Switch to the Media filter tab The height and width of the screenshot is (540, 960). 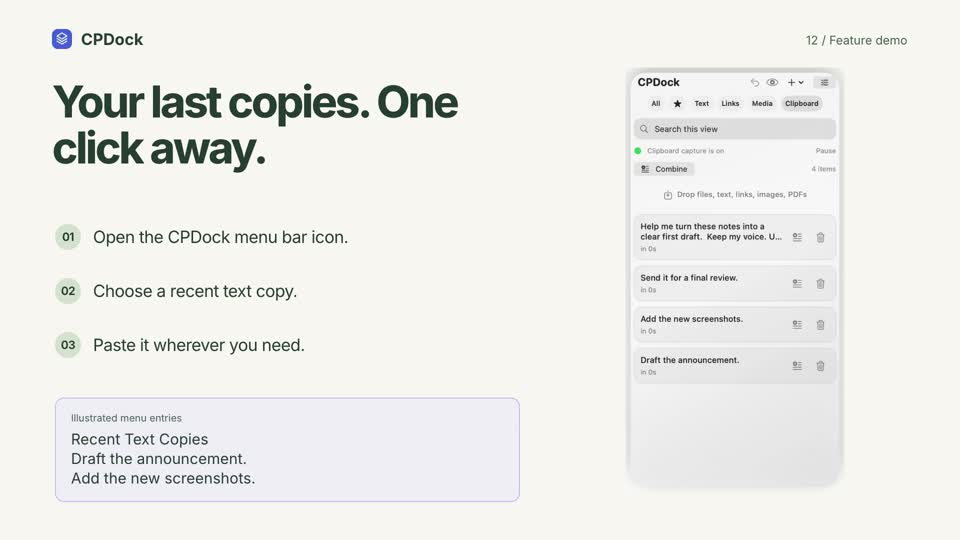point(762,103)
